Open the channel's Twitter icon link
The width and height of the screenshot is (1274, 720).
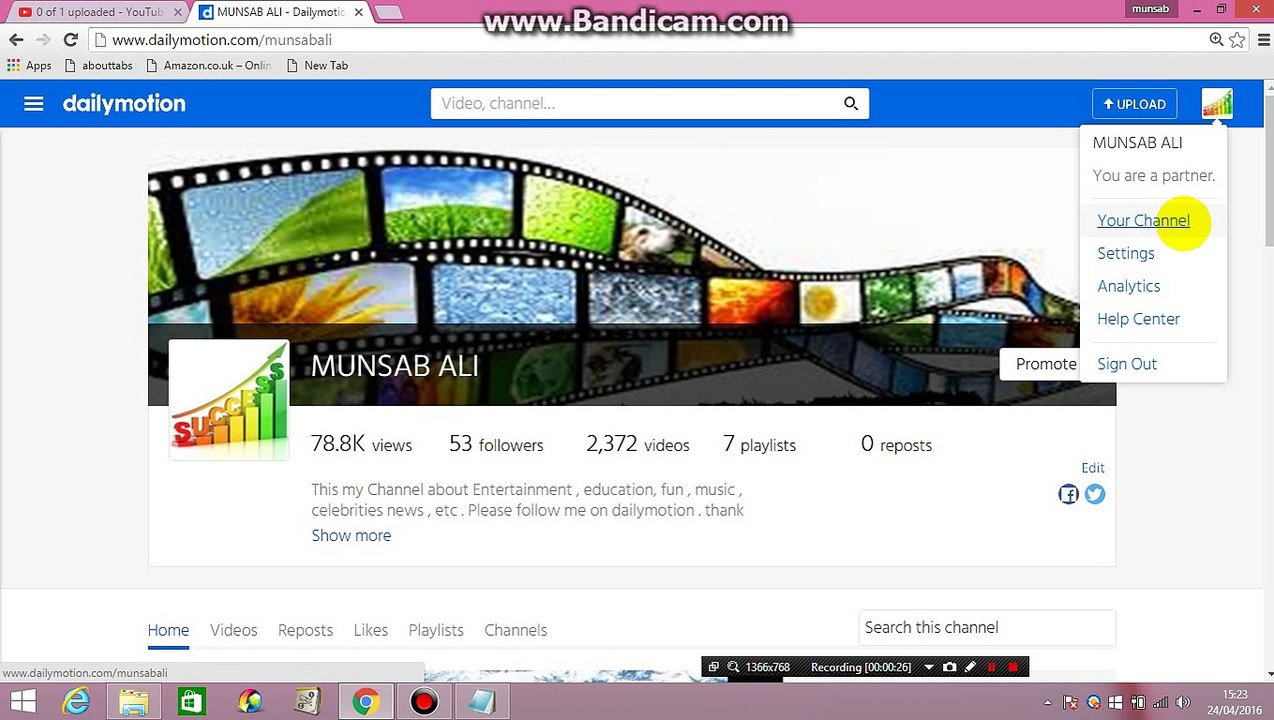click(x=1095, y=494)
